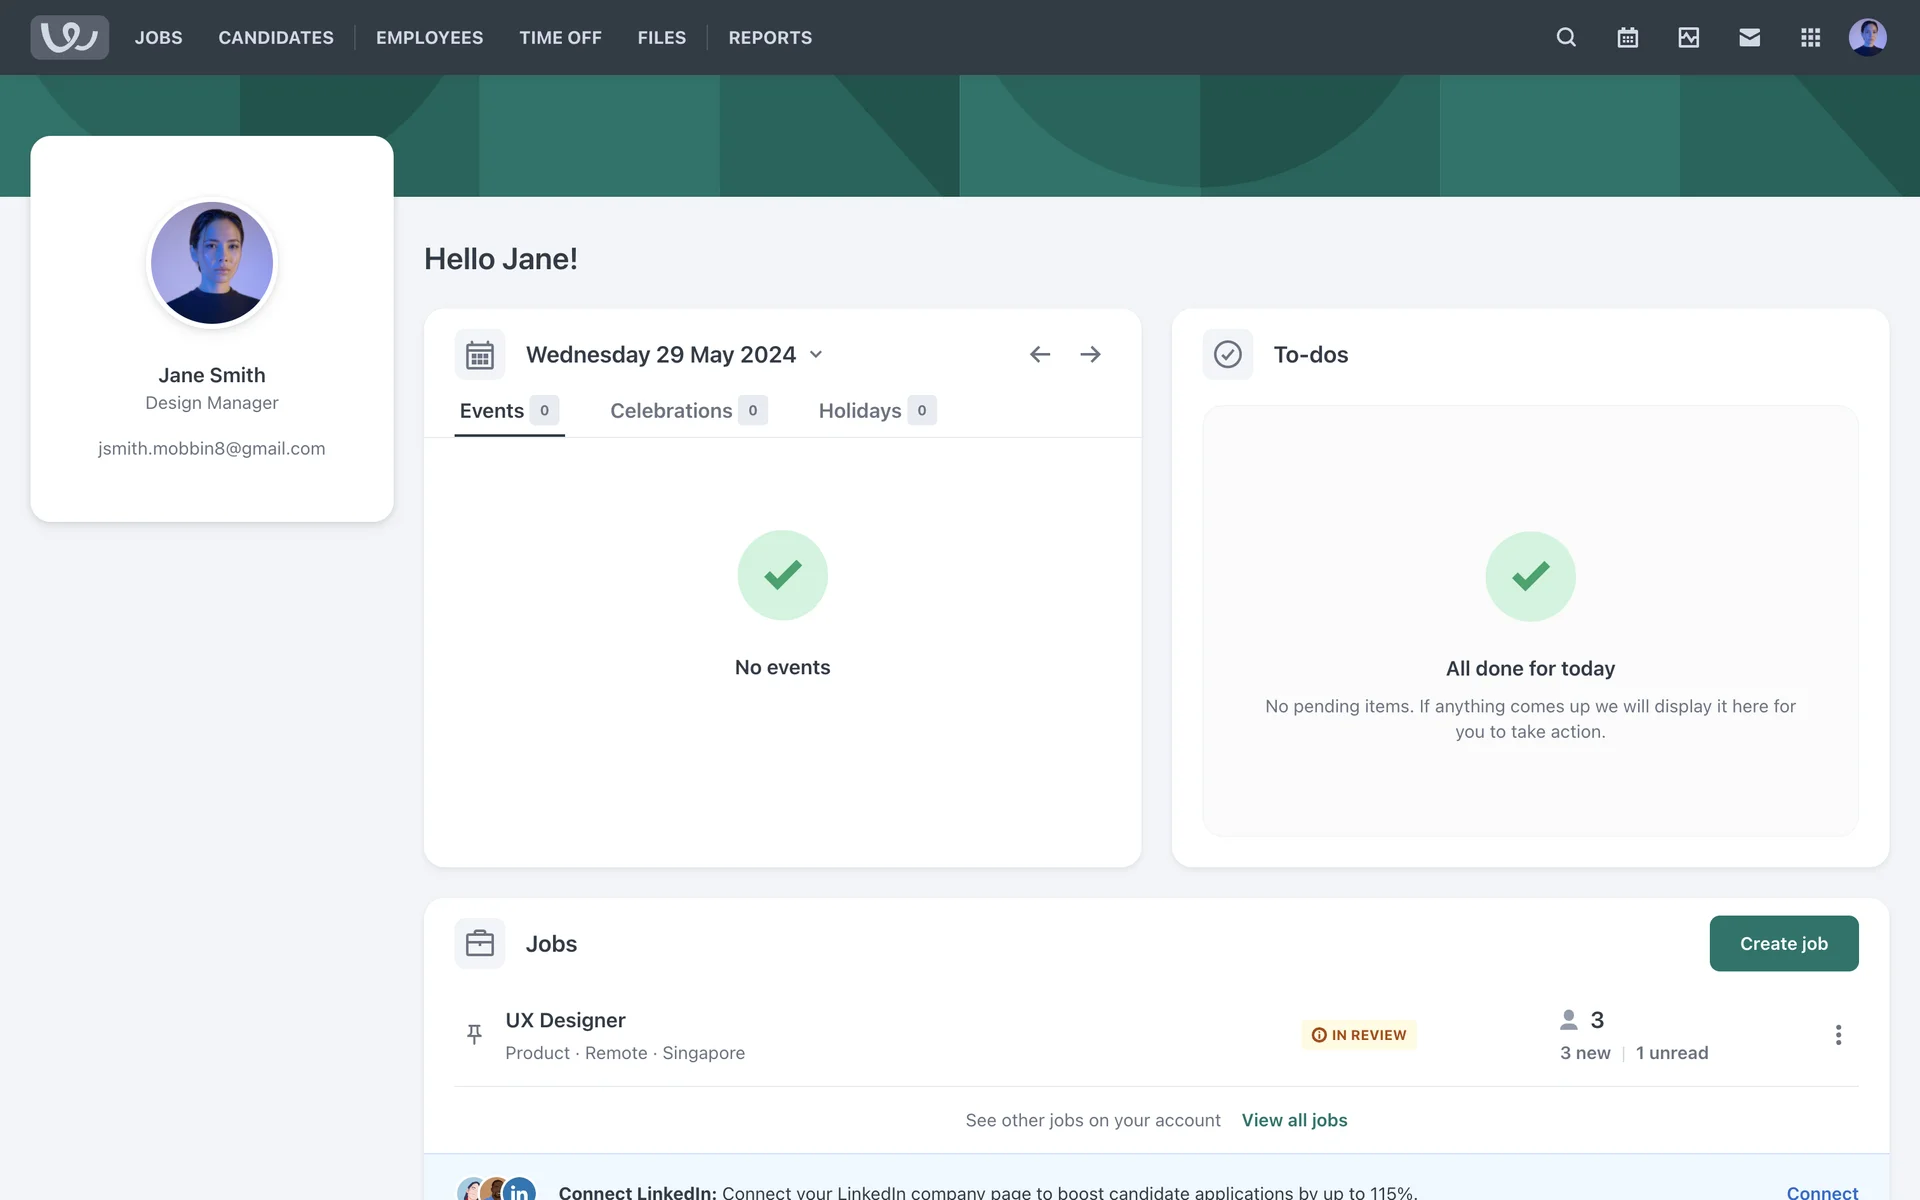Click Jane Smith's profile photo
The width and height of the screenshot is (1920, 1200).
click(212, 263)
